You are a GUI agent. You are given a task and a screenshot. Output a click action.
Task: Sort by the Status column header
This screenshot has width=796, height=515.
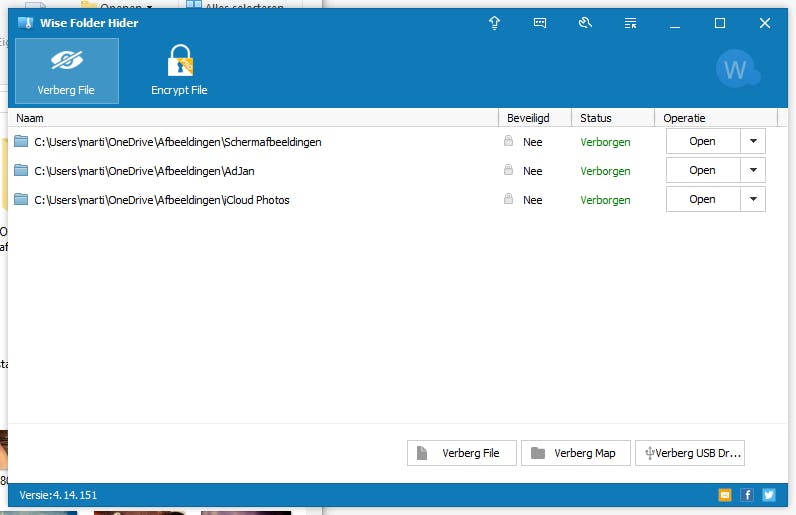[613, 118]
